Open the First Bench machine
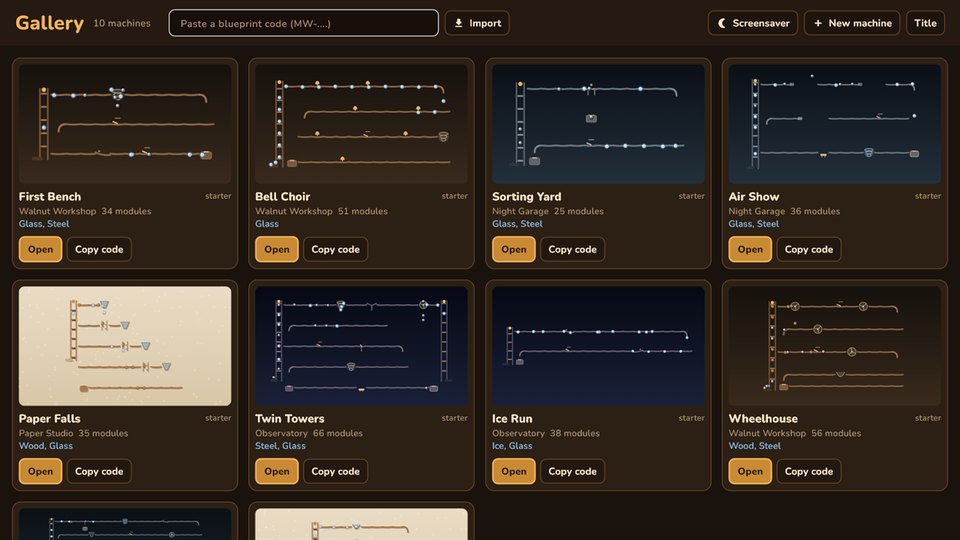The image size is (960, 540). [x=40, y=249]
